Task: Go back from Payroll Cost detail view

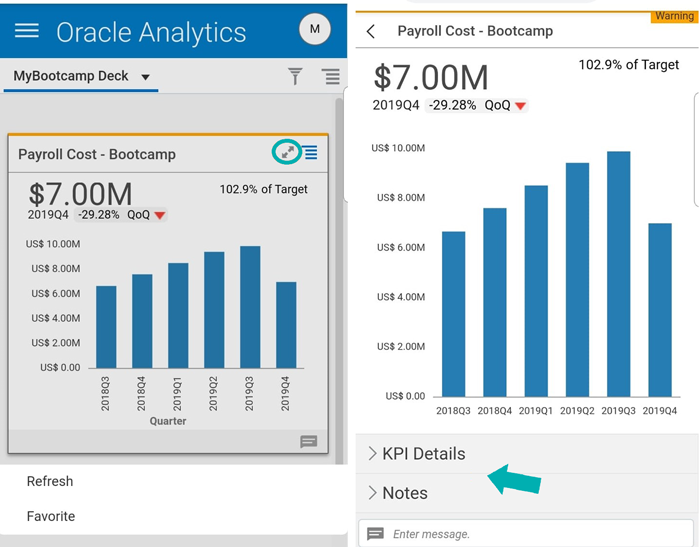Action: point(371,31)
